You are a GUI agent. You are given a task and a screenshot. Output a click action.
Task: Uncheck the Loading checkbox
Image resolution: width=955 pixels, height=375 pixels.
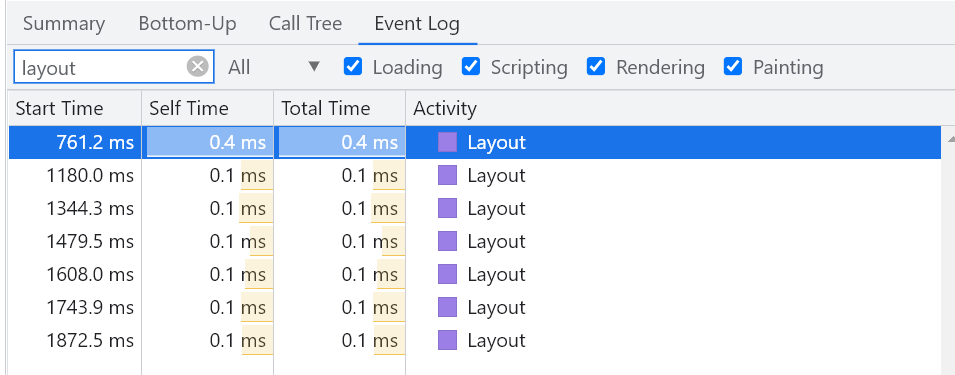[353, 66]
